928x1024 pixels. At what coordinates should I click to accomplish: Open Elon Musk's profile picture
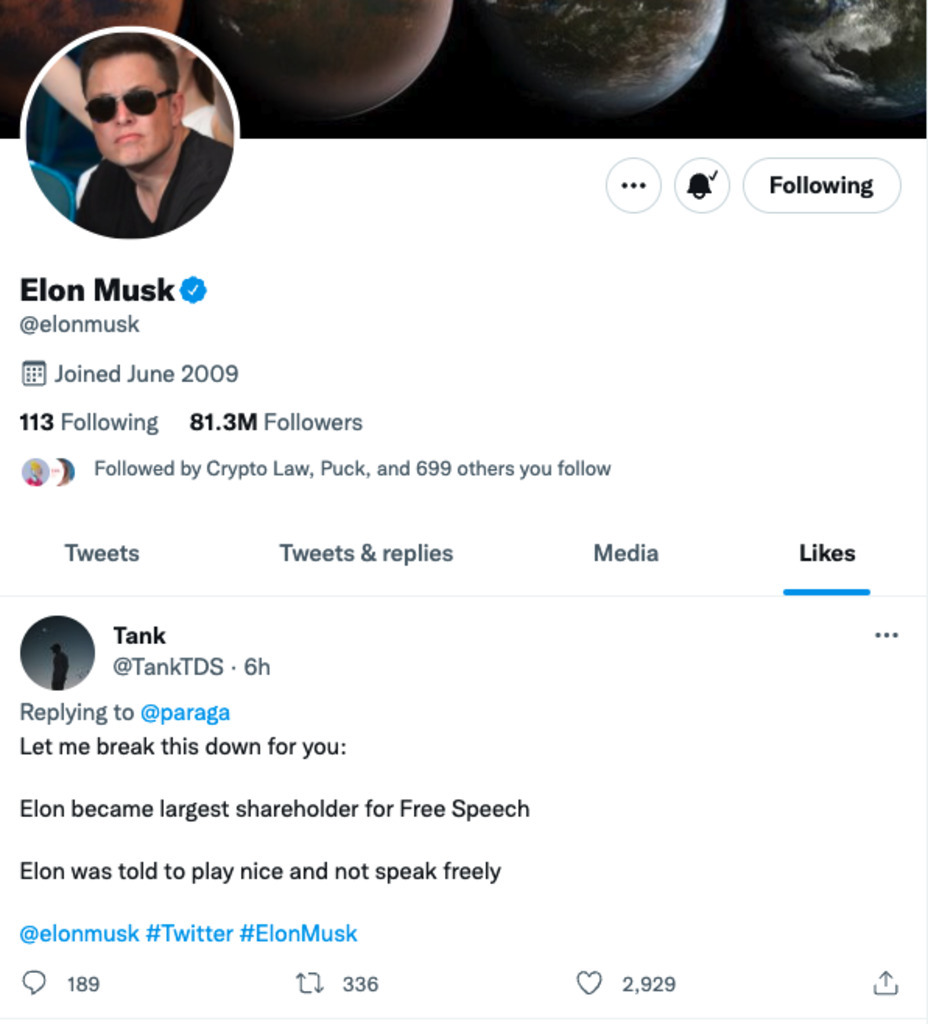130,133
